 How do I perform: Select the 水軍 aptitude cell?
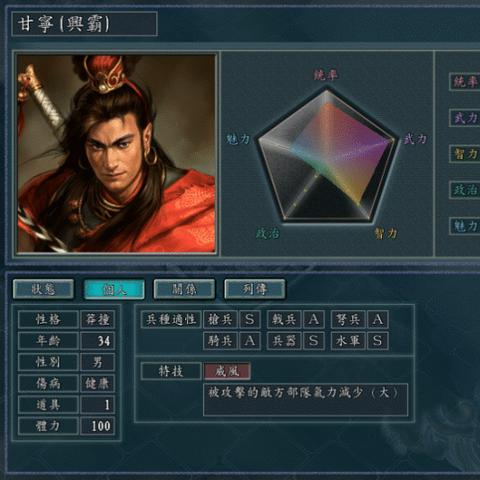360,341
